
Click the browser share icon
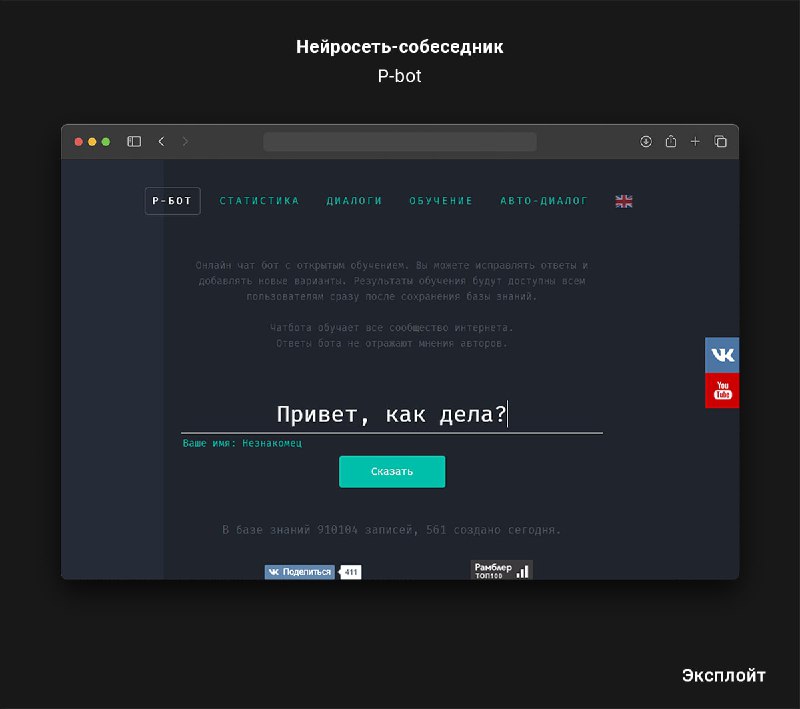671,142
